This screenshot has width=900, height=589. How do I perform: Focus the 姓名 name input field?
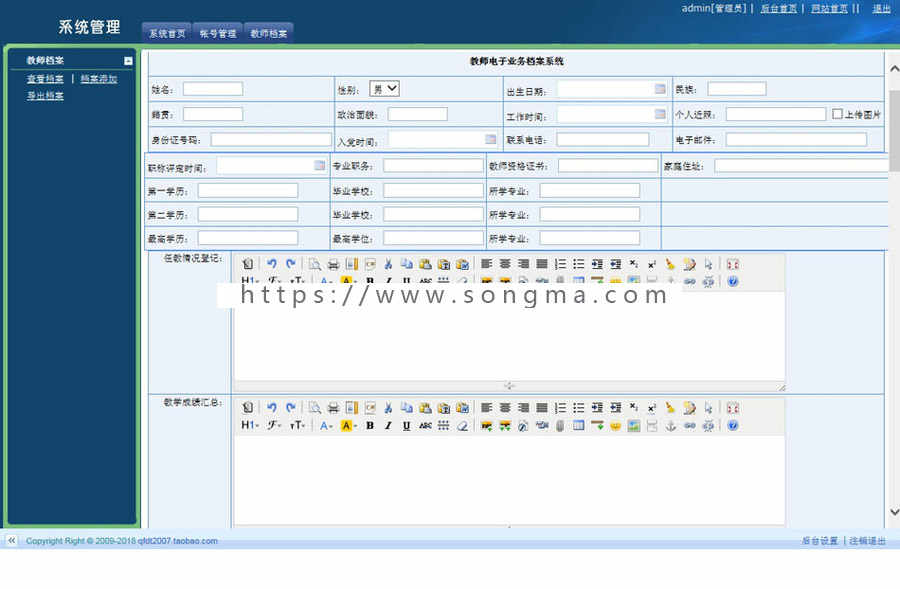[x=213, y=89]
